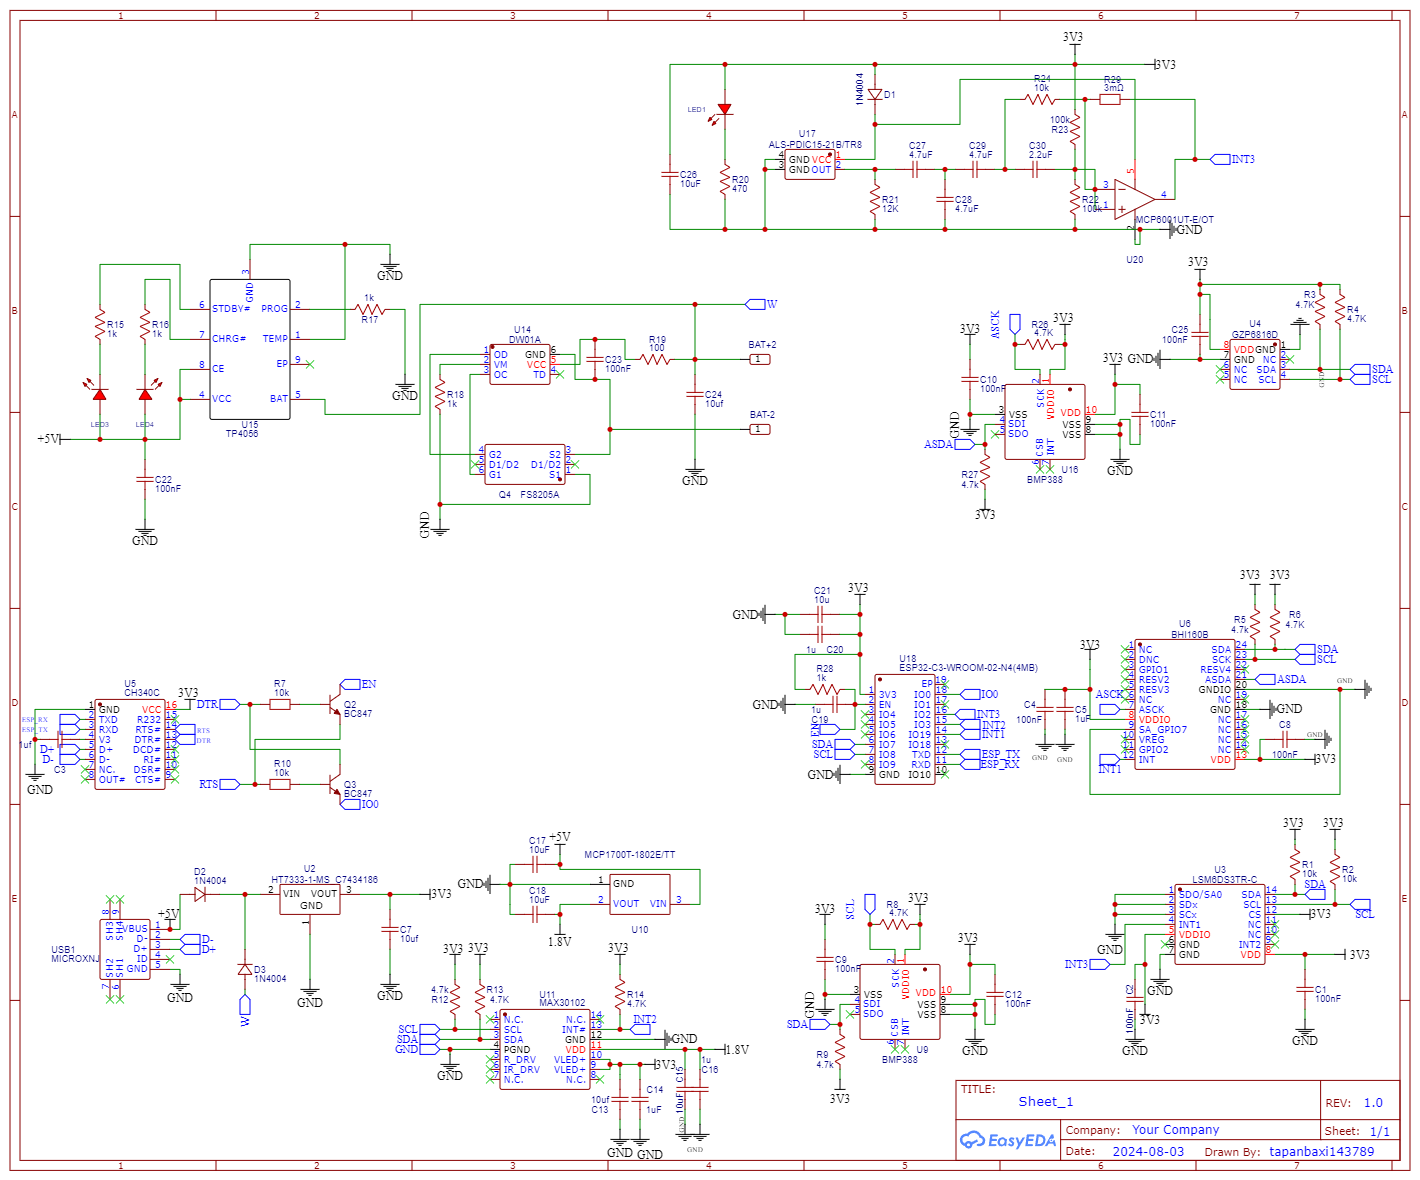Select the LSM6DS3TR-C IMU chip U3
Viewport: 1420px width, 1180px height.
(1220, 924)
